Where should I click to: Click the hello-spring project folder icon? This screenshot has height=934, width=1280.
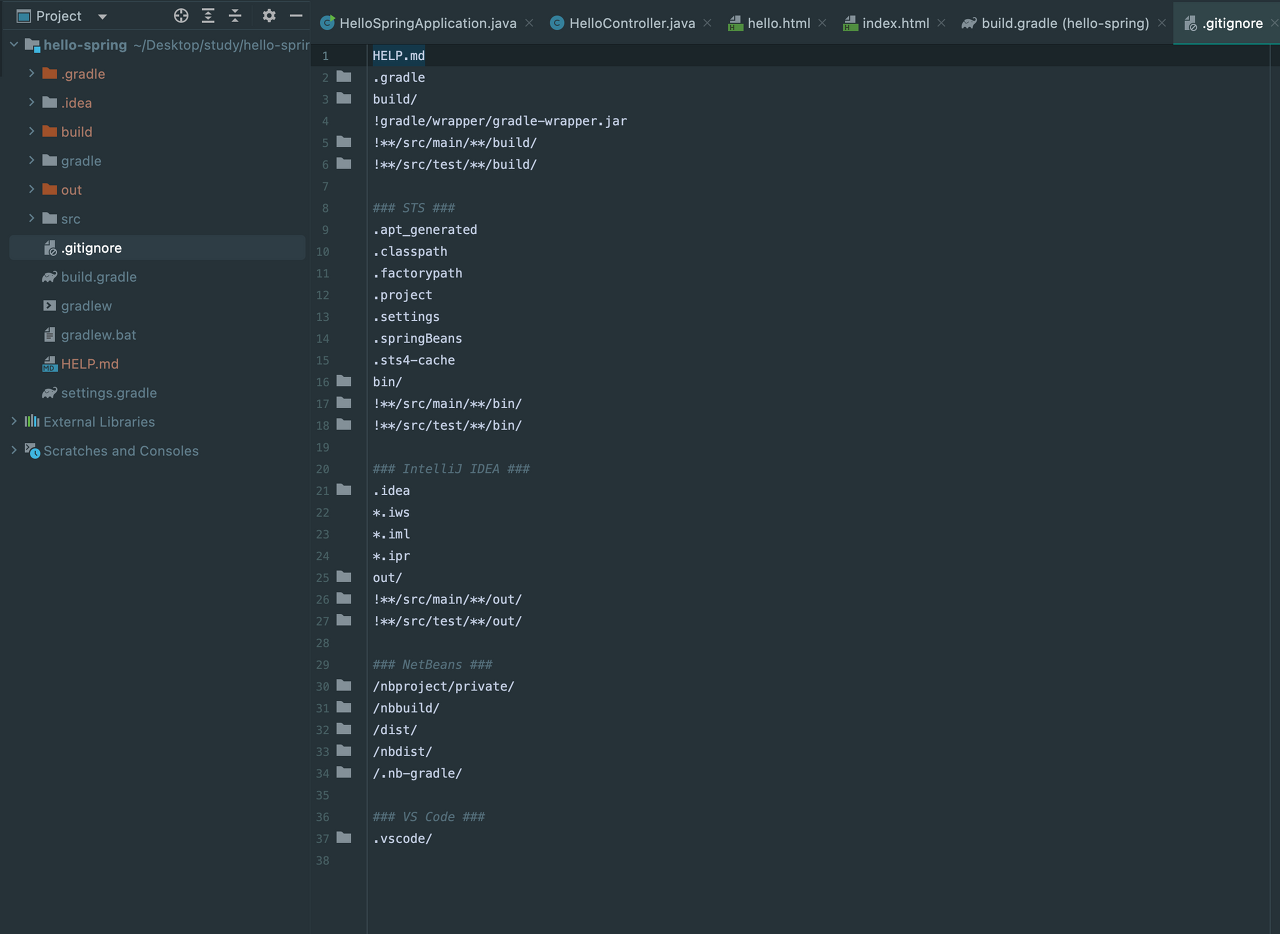click(x=32, y=45)
